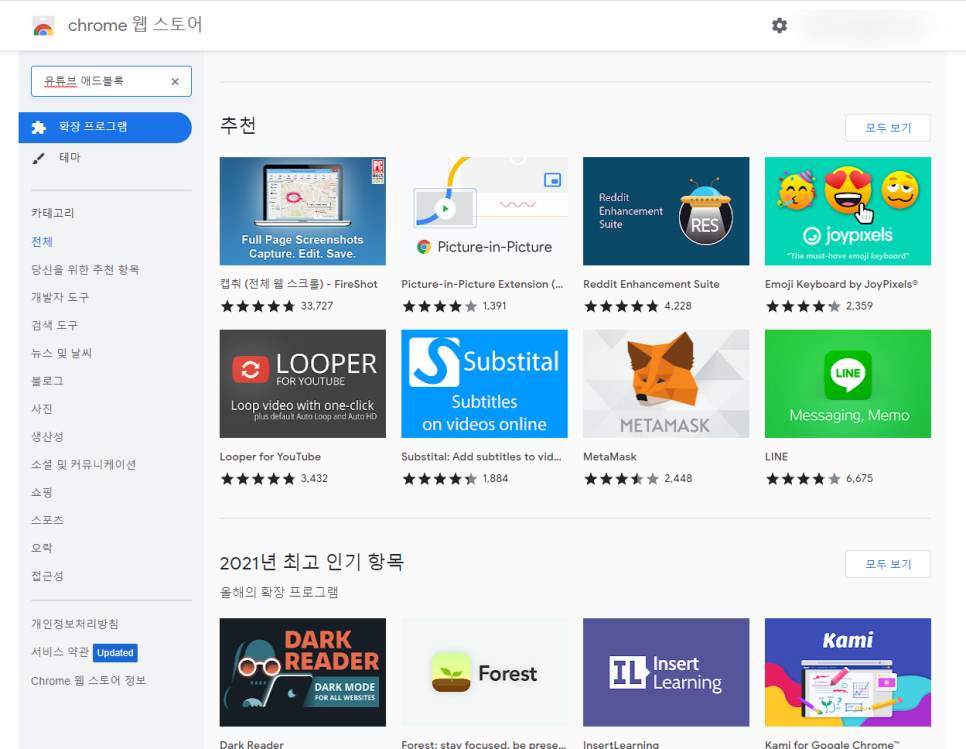966x749 pixels.
Task: Click the 33,727 star rating of FireShot
Action: click(x=277, y=306)
